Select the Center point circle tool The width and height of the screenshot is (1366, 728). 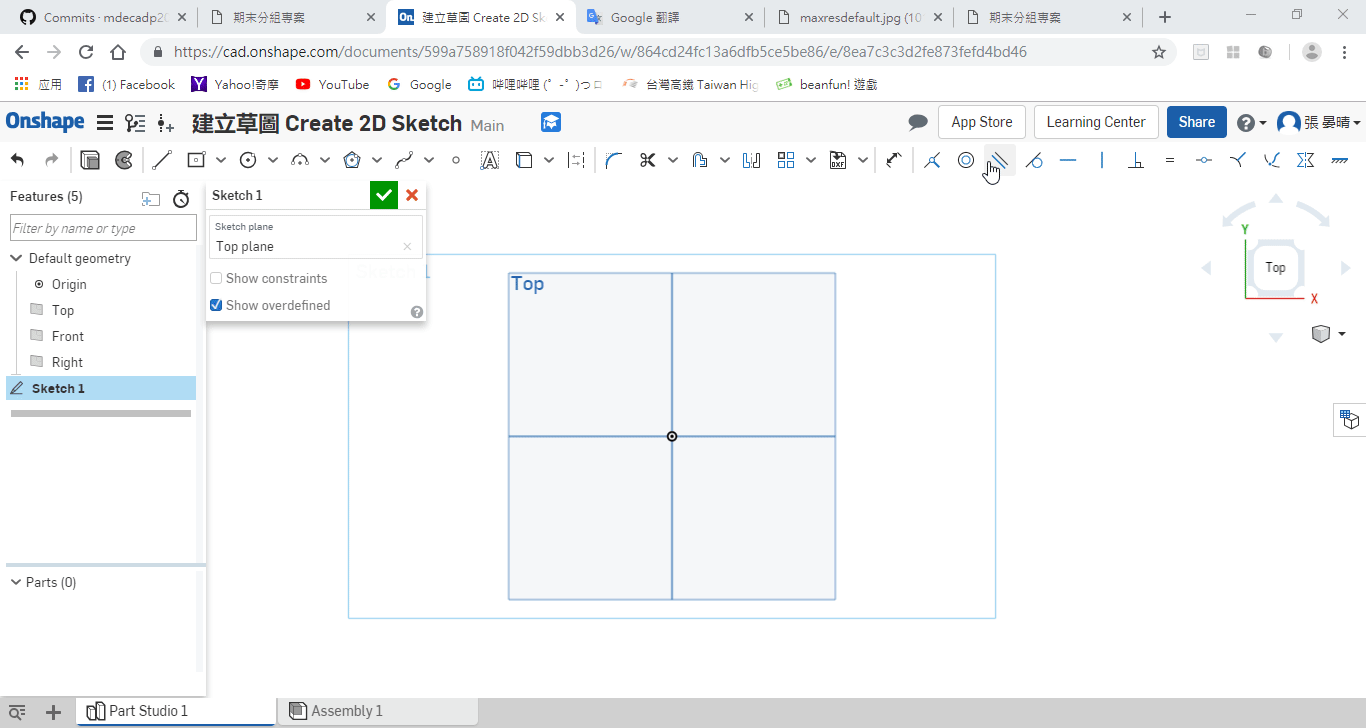click(x=248, y=160)
